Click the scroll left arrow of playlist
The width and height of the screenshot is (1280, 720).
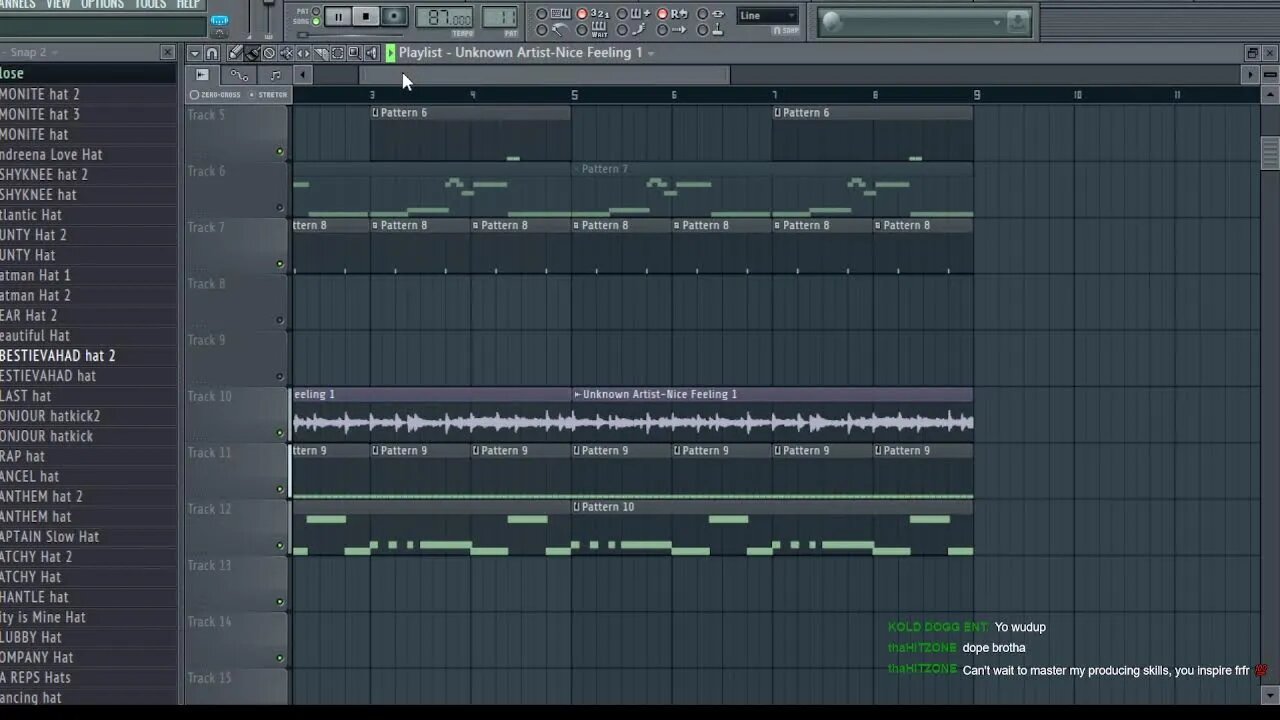tap(302, 75)
